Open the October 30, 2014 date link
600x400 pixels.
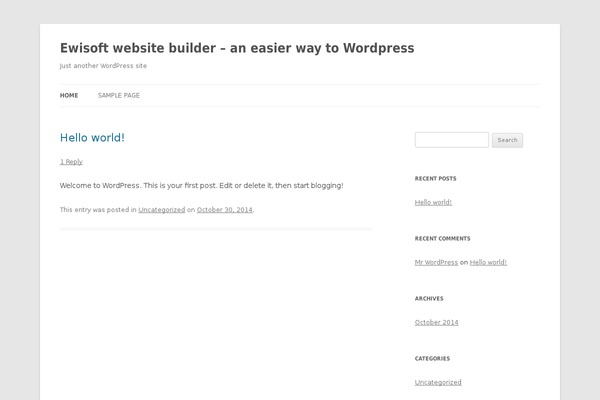pos(225,210)
